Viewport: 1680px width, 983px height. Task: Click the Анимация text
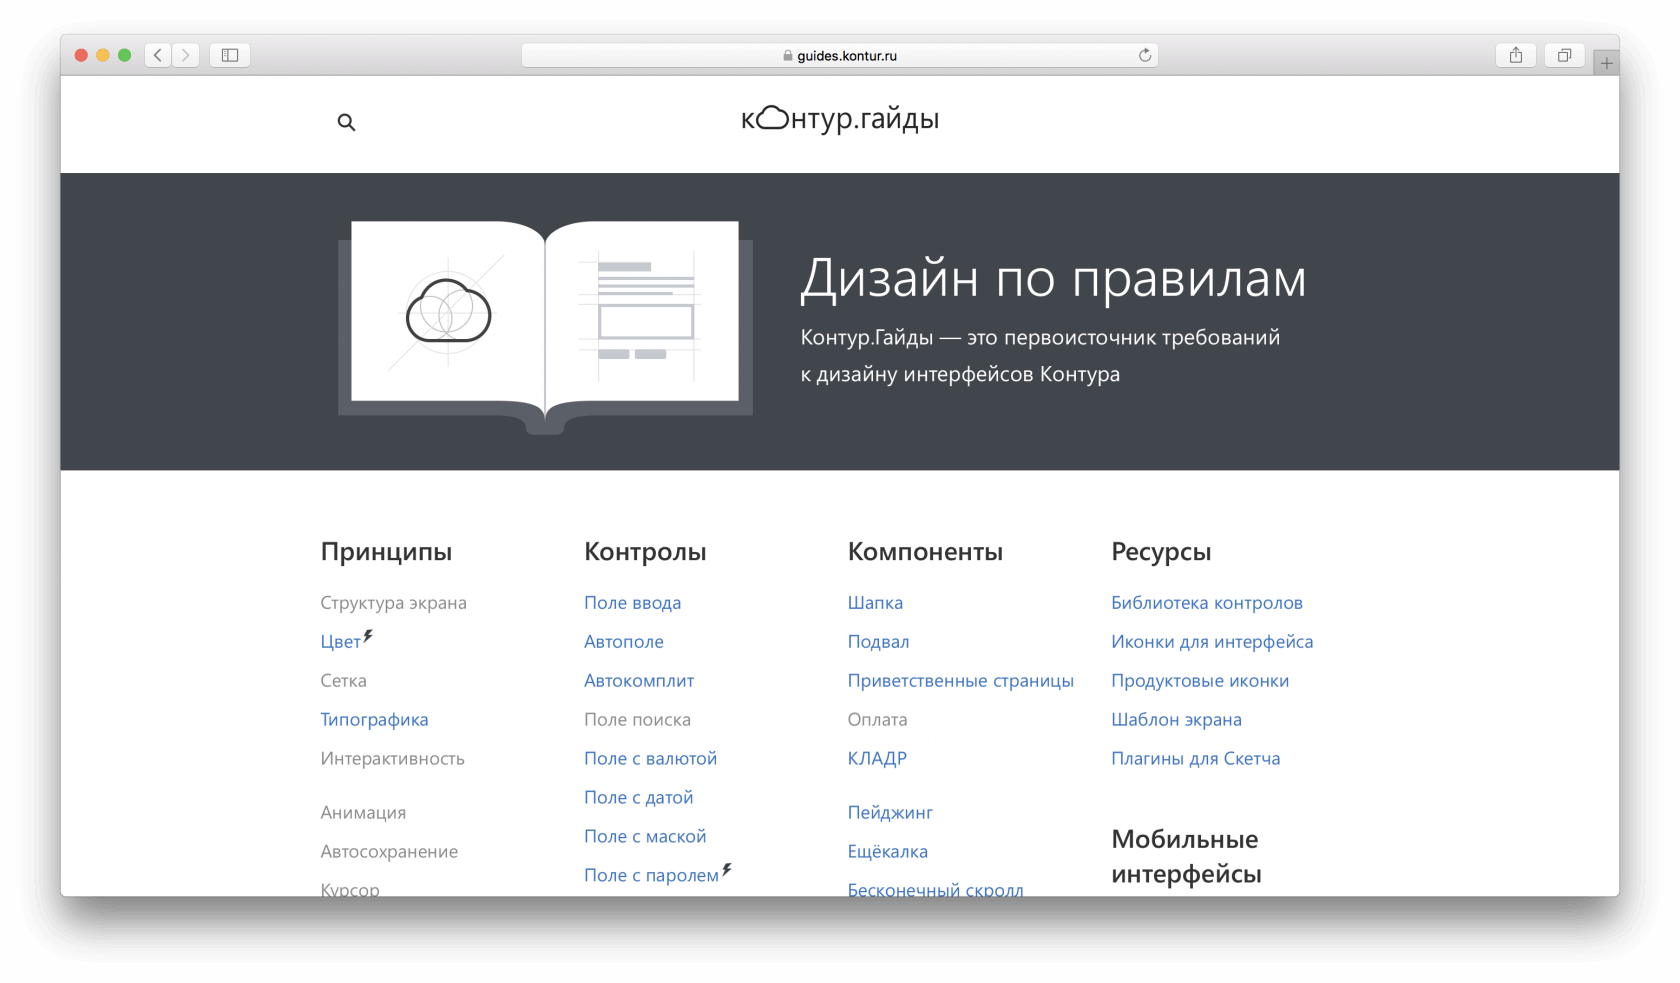pyautogui.click(x=363, y=813)
